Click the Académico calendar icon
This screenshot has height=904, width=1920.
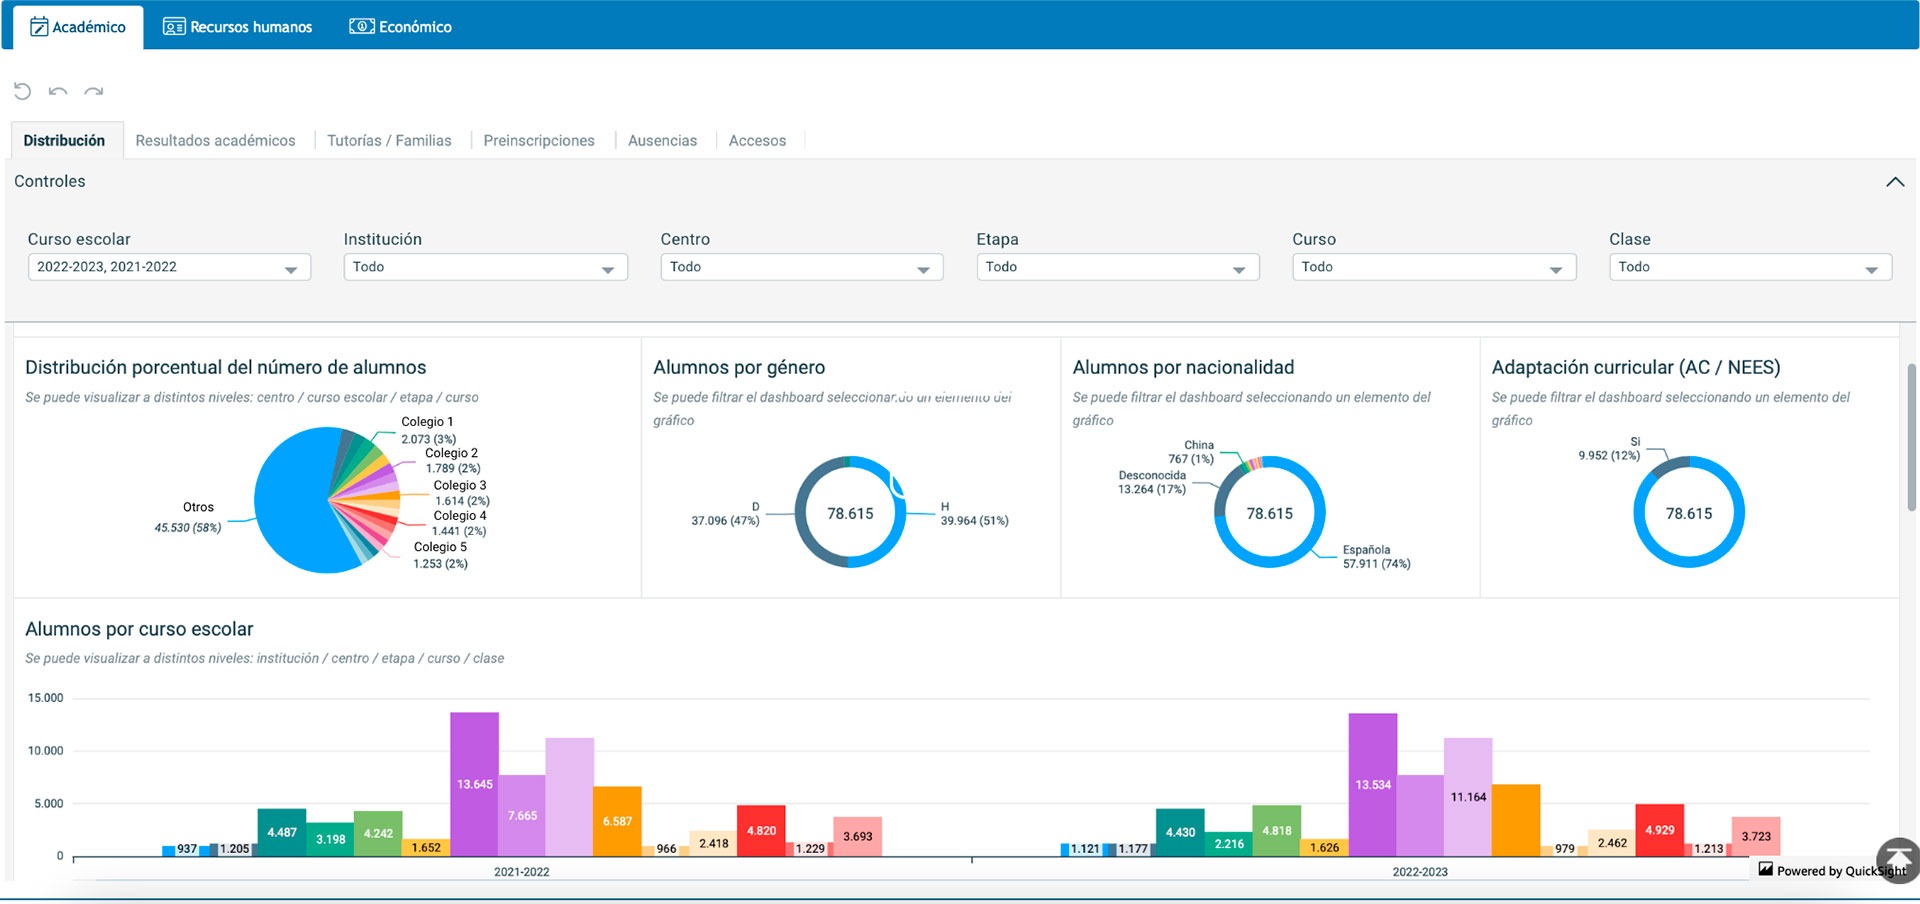click(x=39, y=27)
